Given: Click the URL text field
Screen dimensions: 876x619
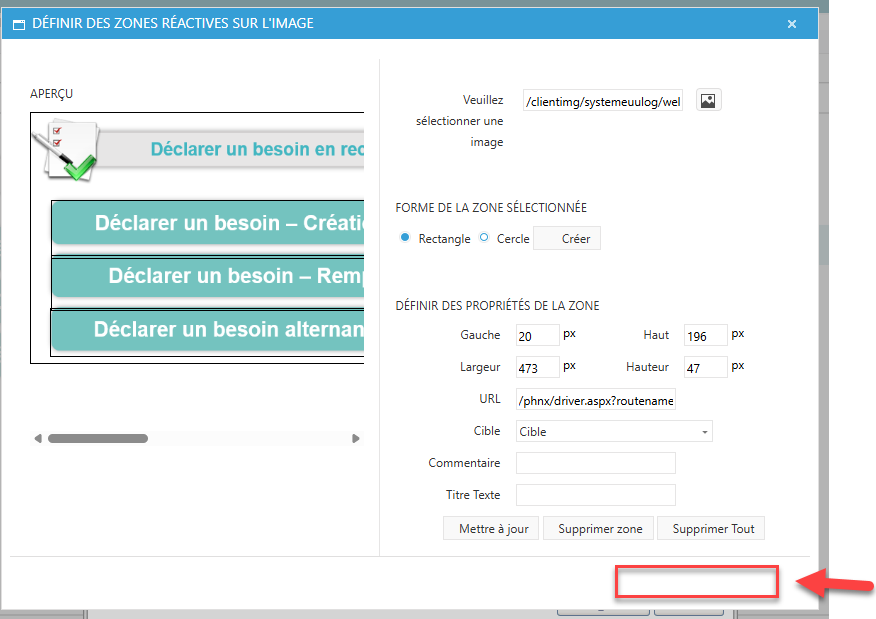Looking at the screenshot, I should click(x=596, y=400).
